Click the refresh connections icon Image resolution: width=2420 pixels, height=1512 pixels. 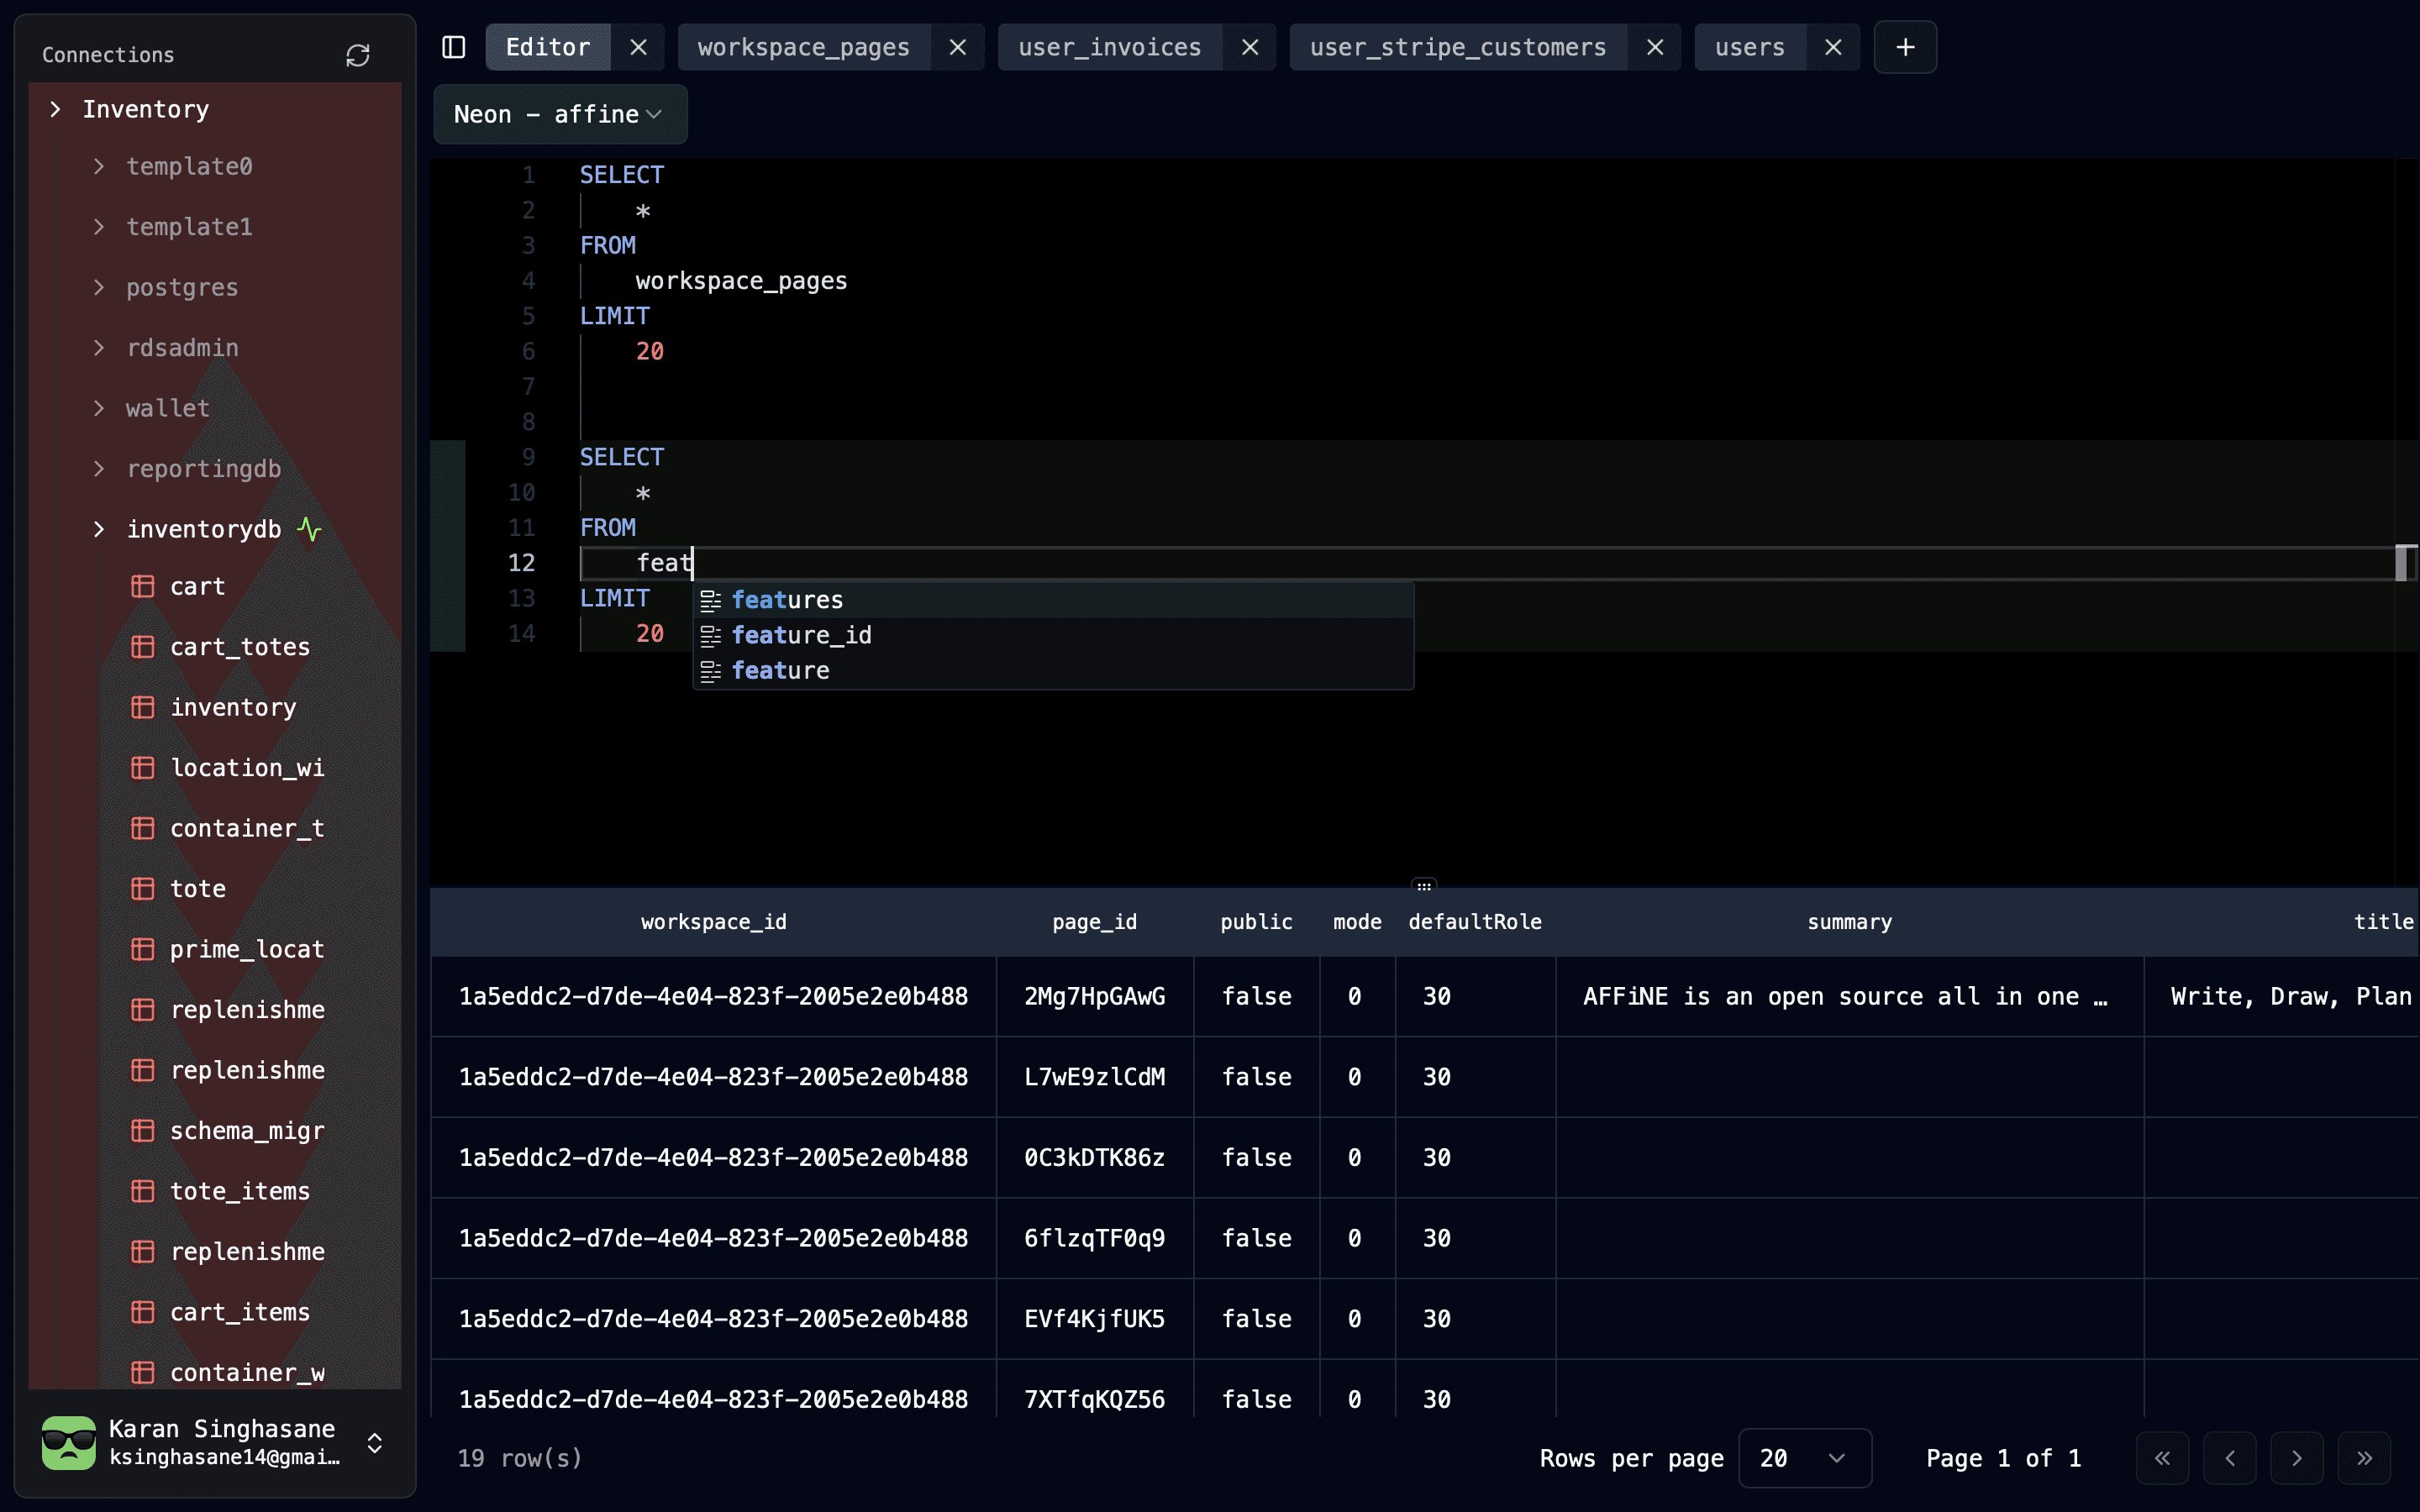tap(357, 55)
